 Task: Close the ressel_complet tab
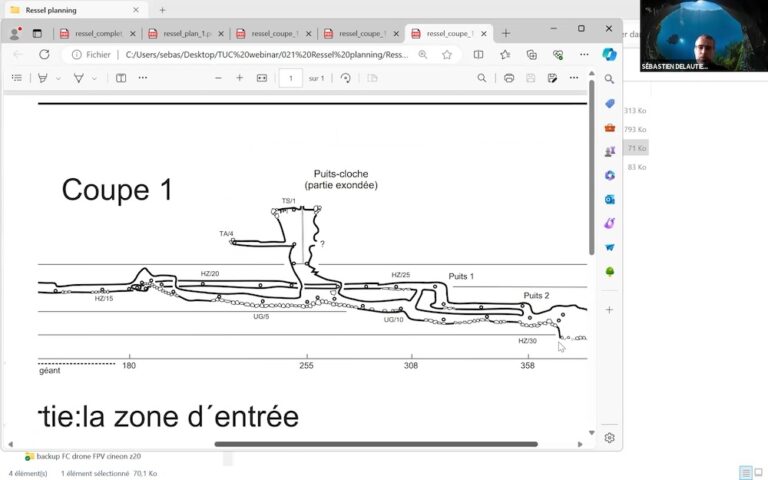tap(132, 34)
